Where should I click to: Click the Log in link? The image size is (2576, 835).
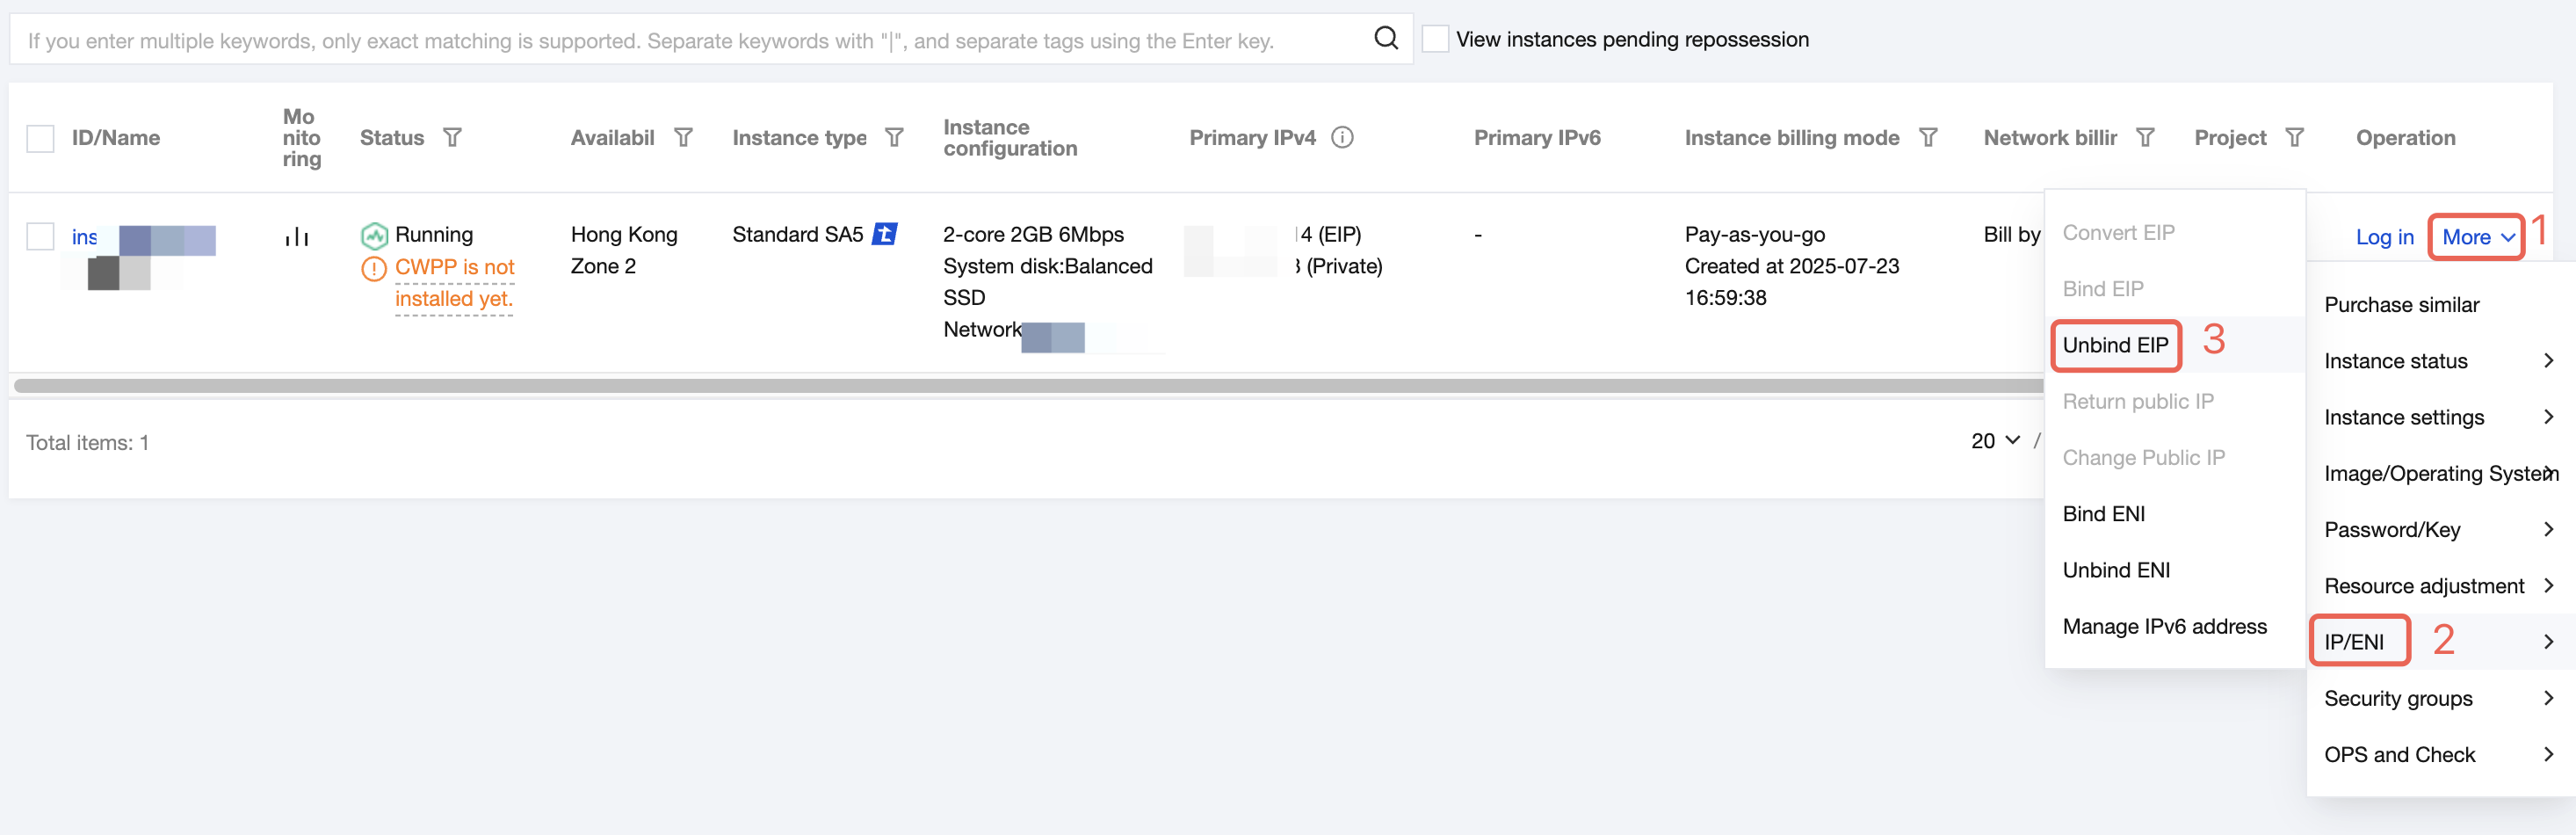pyautogui.click(x=2384, y=237)
